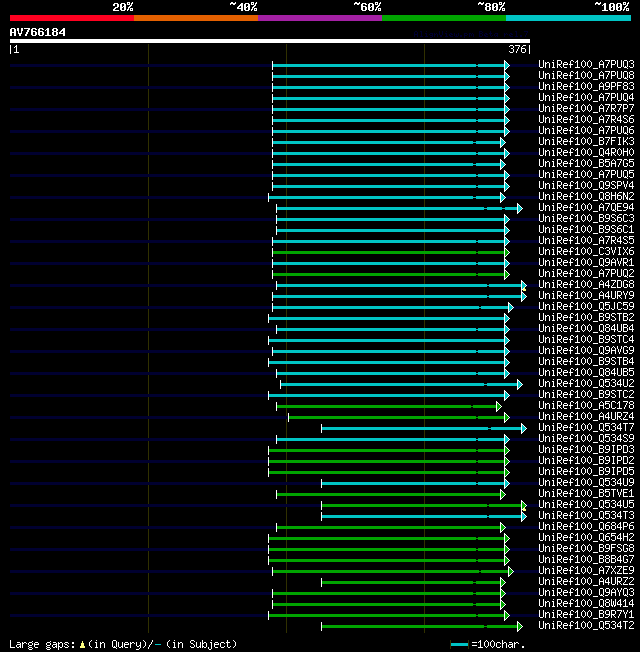Open the UniRef100_Q4R0H0 entry

pos(586,152)
